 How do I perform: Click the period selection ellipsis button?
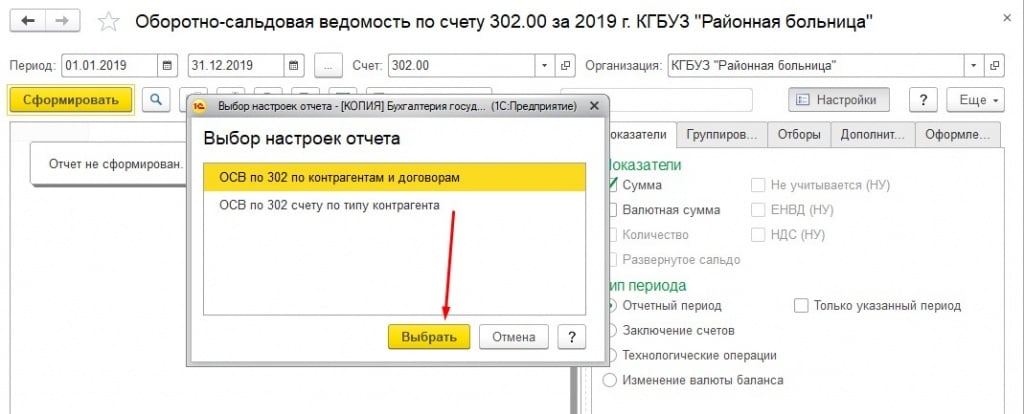(x=328, y=66)
